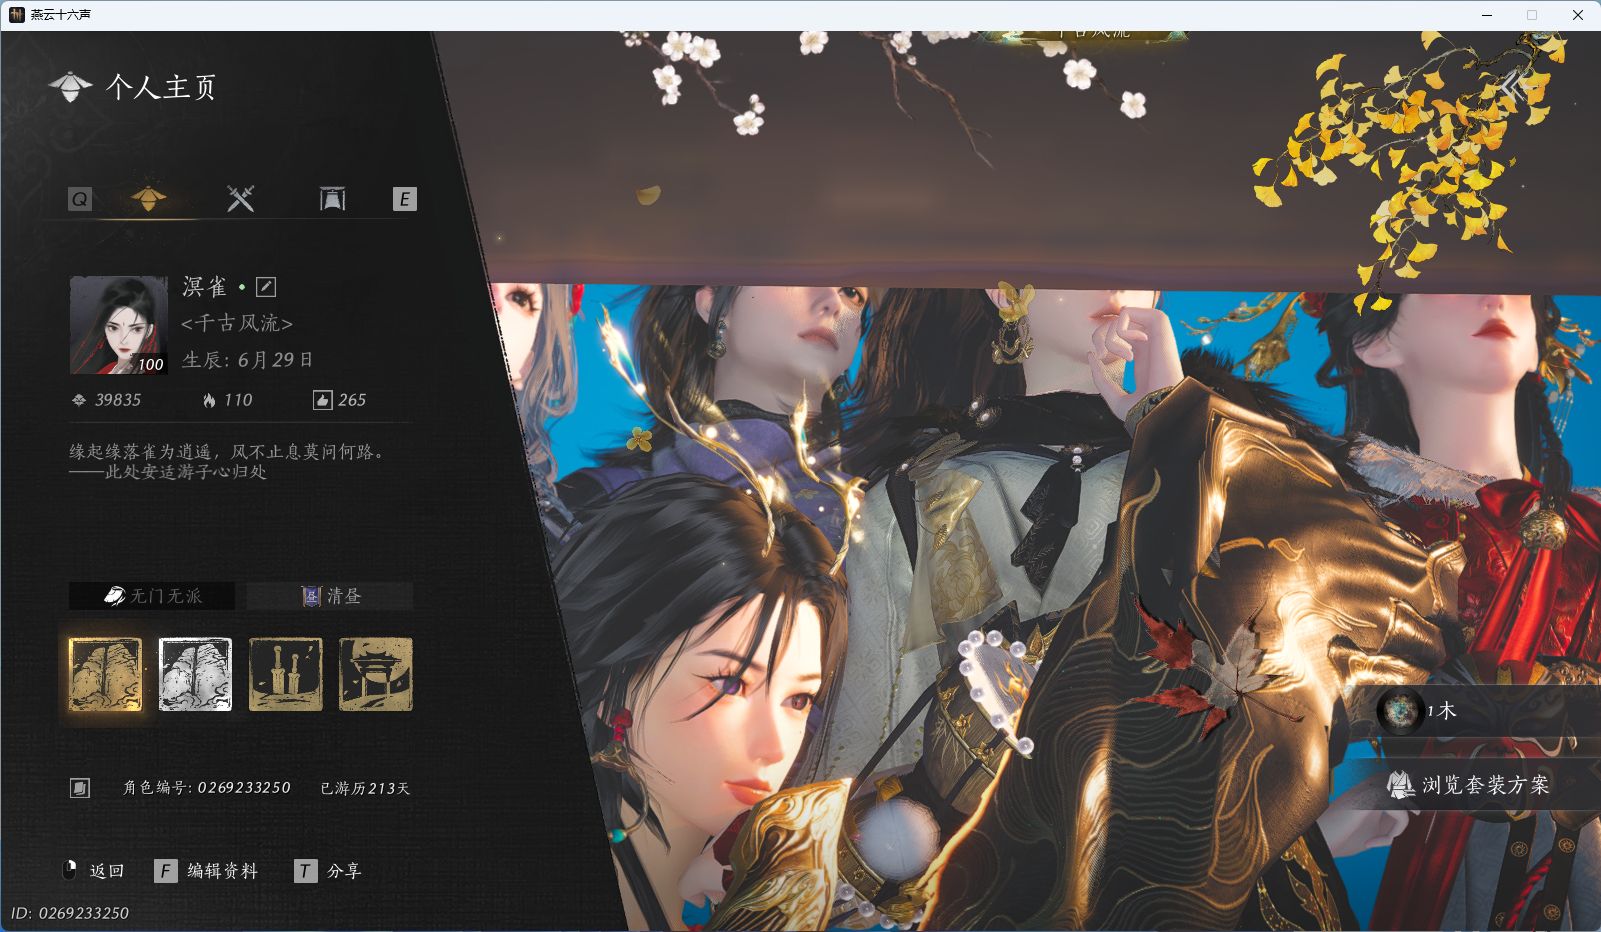Open 浏览套装方案 outfit browser
Screen dimensions: 1601x932
1470,785
